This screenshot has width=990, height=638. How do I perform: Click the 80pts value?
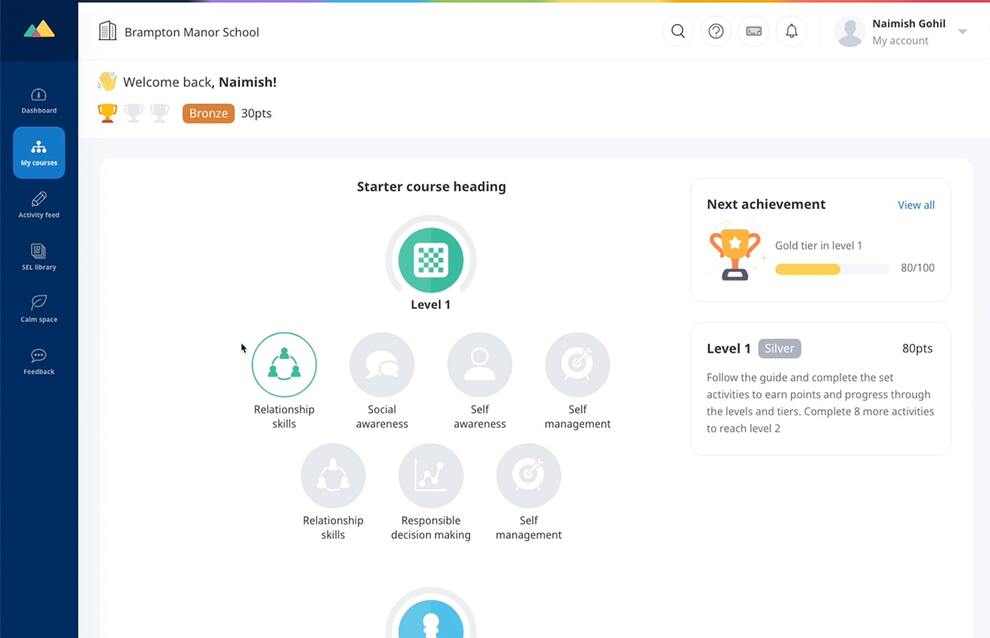(x=917, y=348)
